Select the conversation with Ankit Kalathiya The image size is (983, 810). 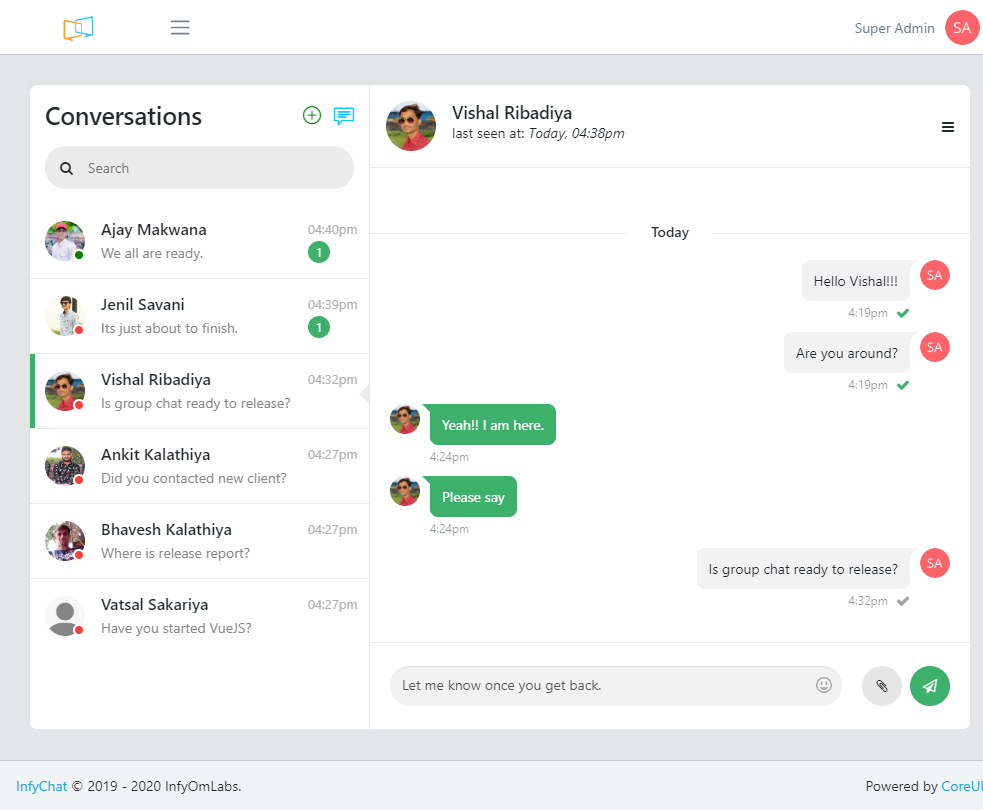[x=199, y=466]
